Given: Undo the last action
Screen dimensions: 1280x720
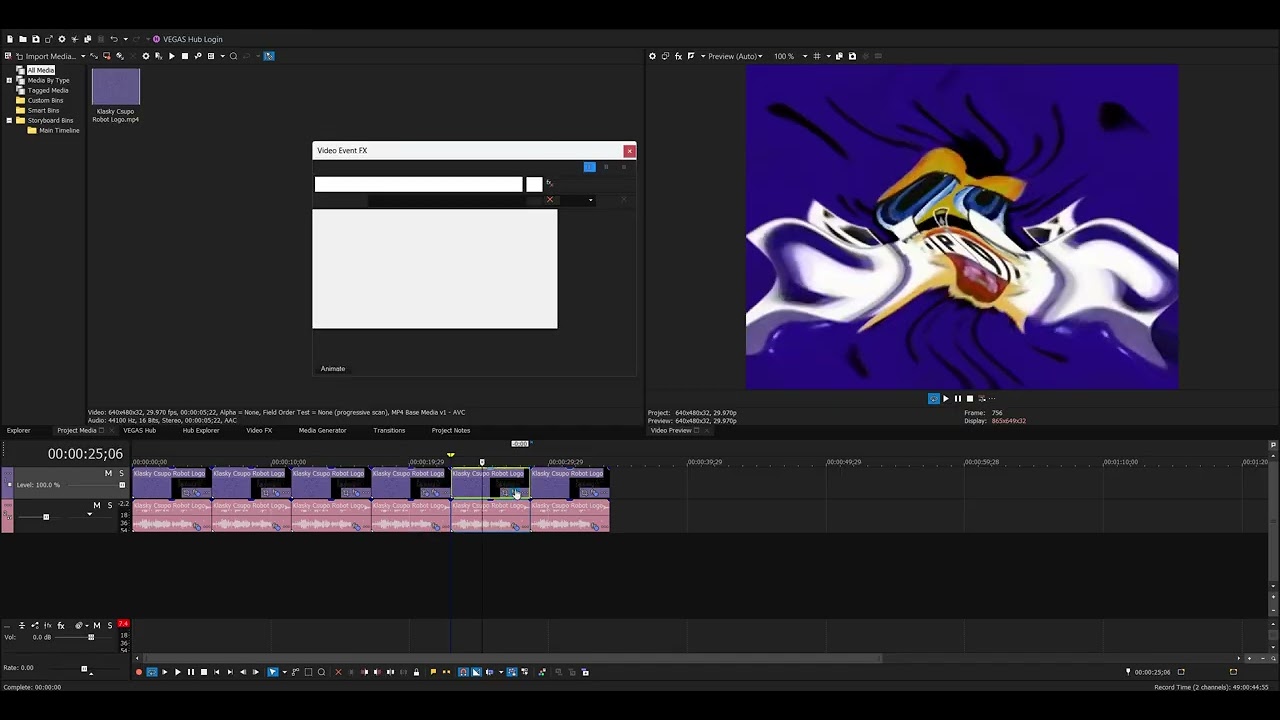Looking at the screenshot, I should (x=114, y=39).
